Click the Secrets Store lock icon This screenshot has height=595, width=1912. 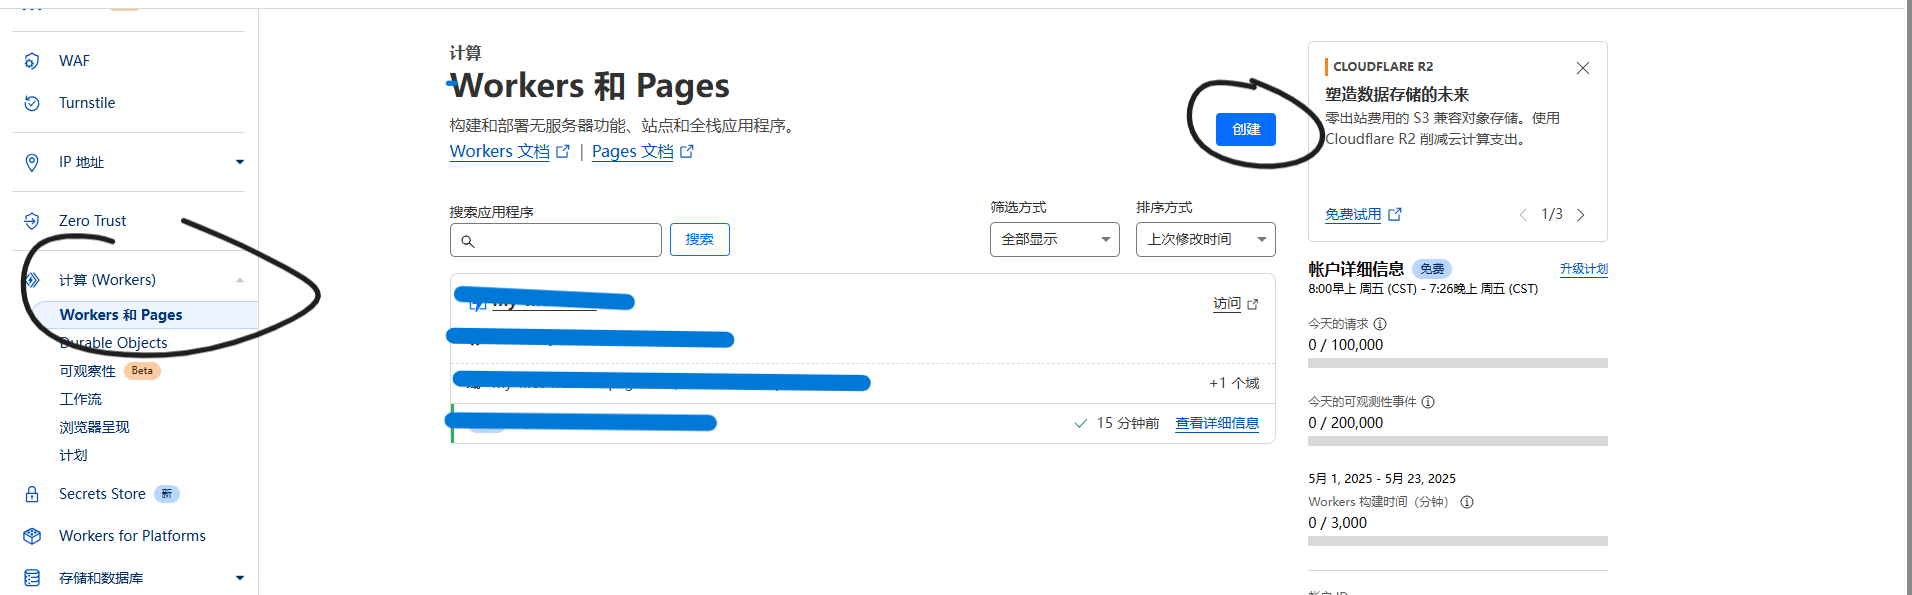(32, 494)
